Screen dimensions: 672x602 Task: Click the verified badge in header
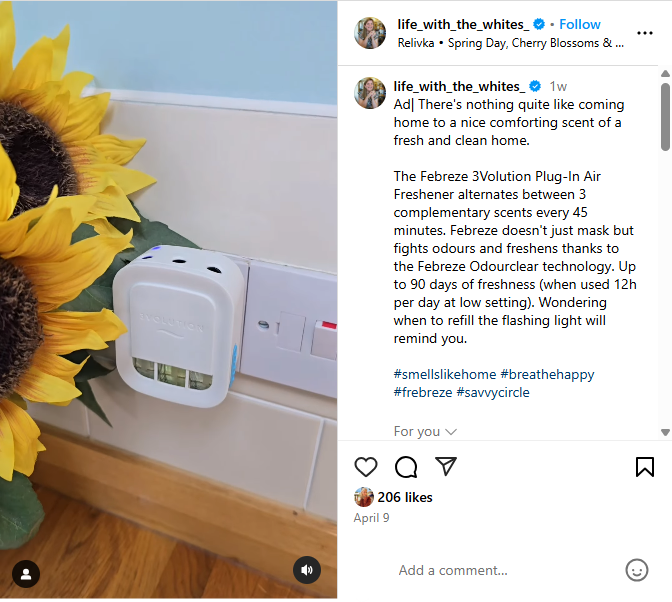click(x=539, y=24)
